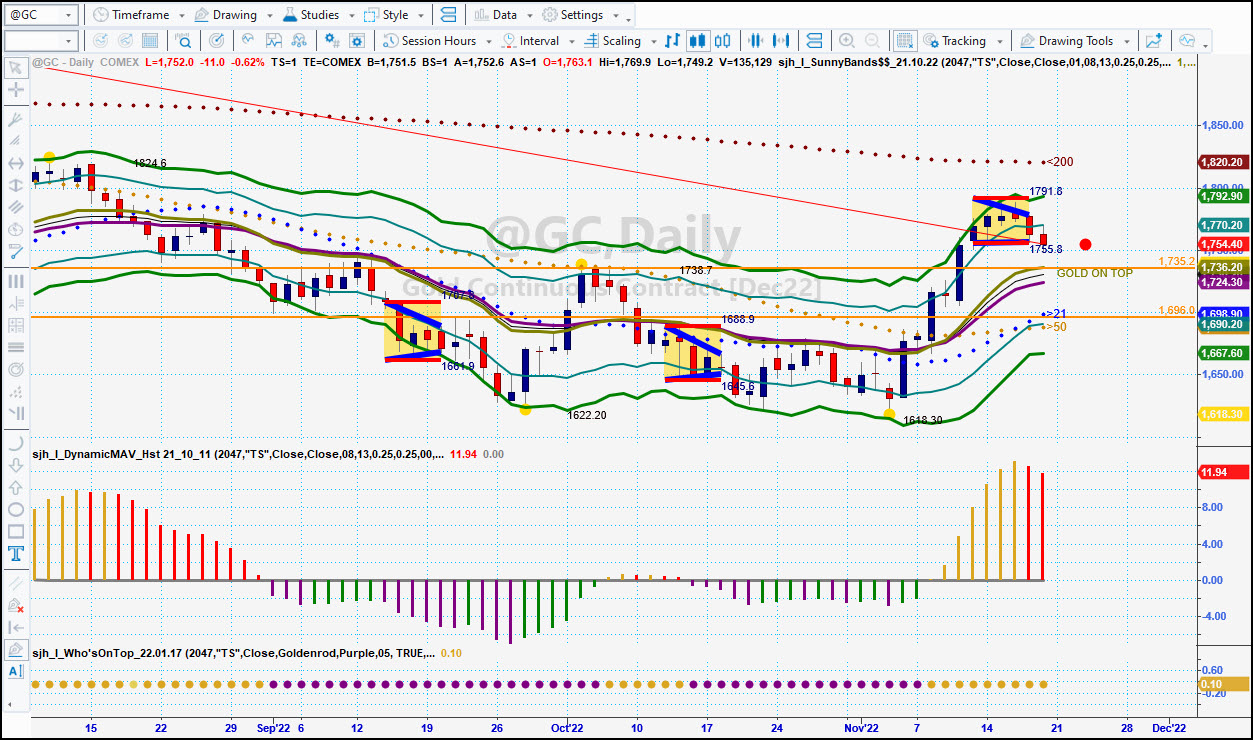The image size is (1253, 740).
Task: Open the Drawing Tools menu
Action: tap(1073, 41)
